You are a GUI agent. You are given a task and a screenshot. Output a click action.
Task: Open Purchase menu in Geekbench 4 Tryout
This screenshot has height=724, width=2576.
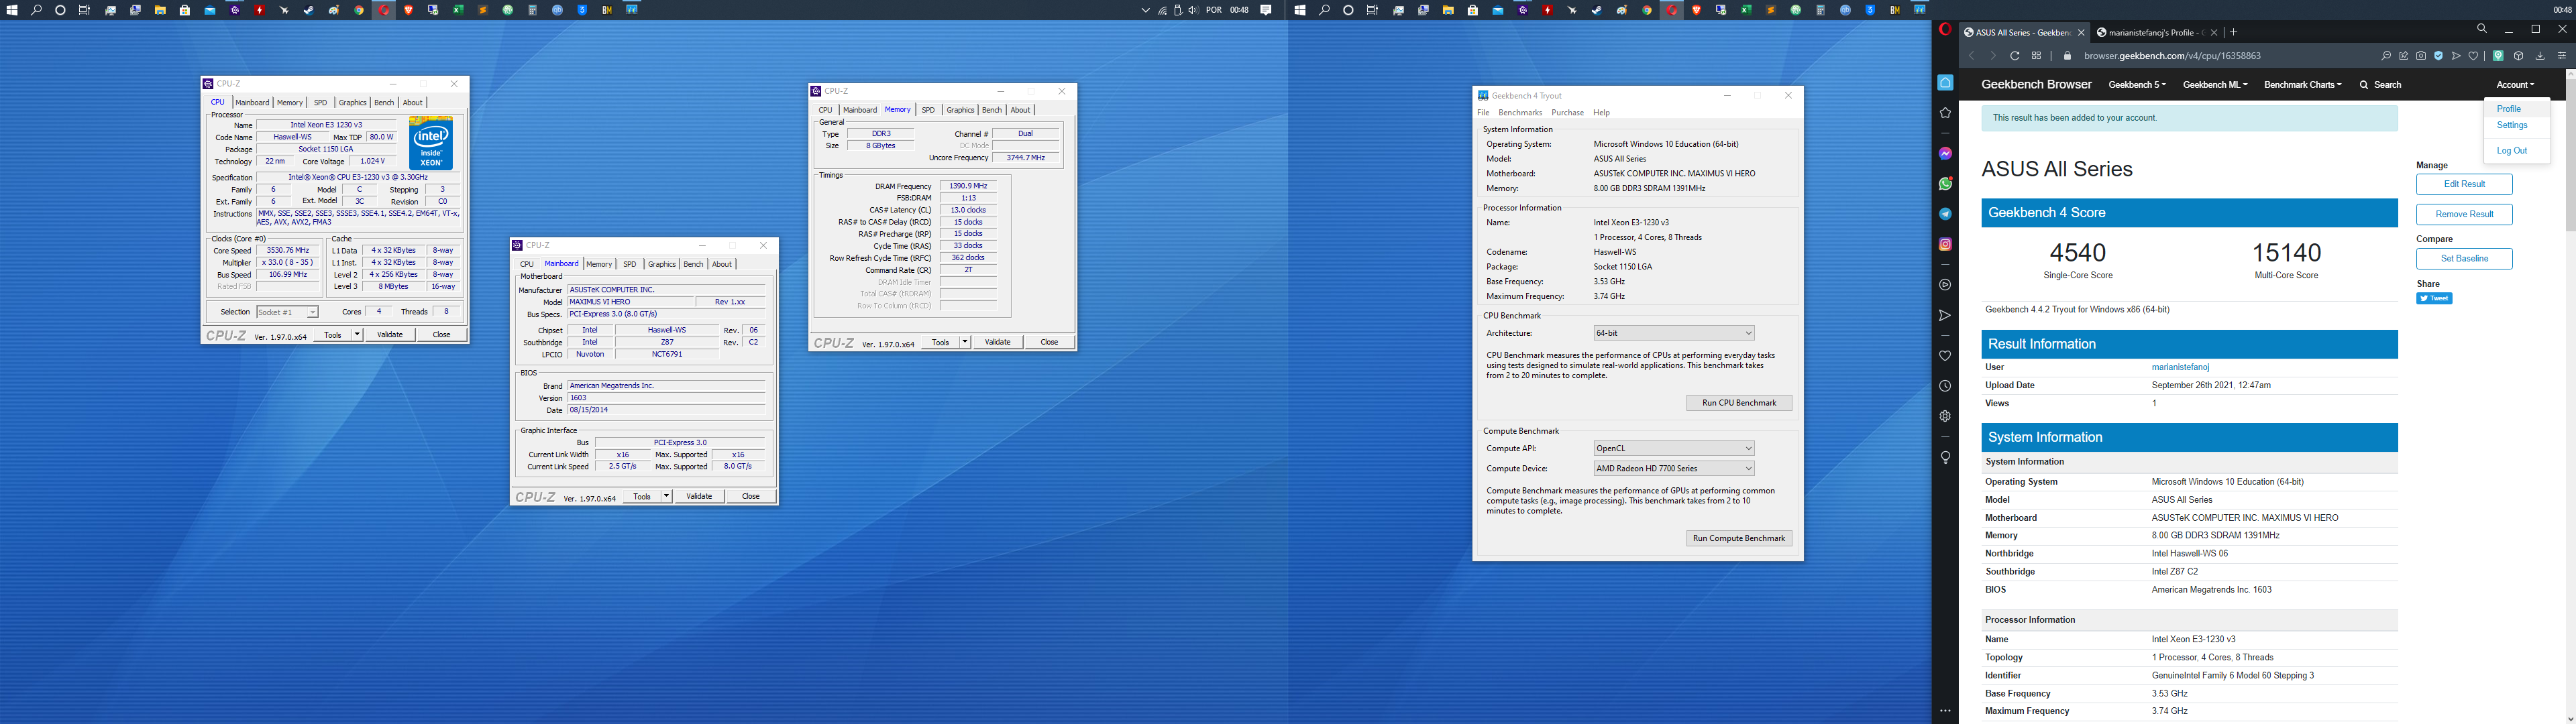(x=1567, y=113)
